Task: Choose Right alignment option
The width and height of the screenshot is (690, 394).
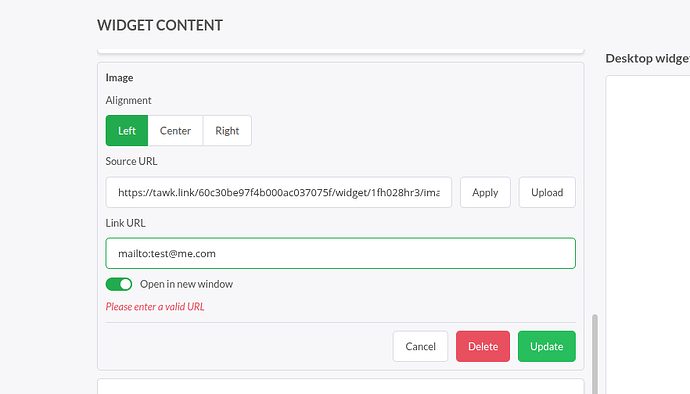Action: tap(227, 131)
